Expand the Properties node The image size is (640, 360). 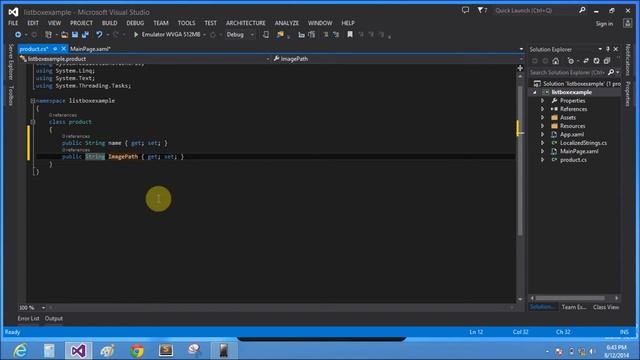click(542, 101)
